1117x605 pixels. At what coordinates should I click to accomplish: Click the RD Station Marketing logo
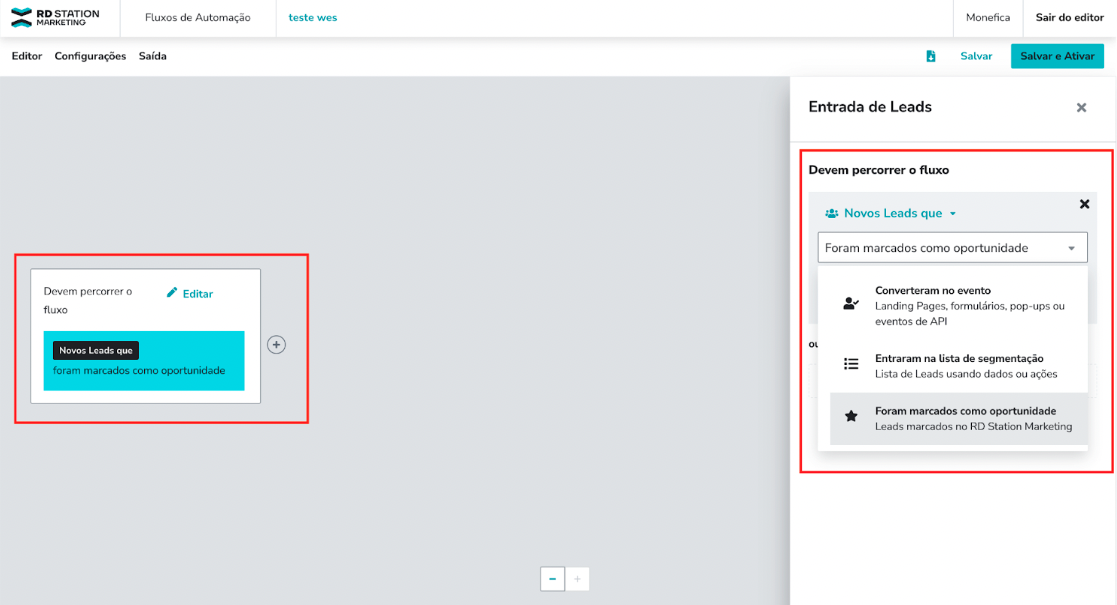55,18
